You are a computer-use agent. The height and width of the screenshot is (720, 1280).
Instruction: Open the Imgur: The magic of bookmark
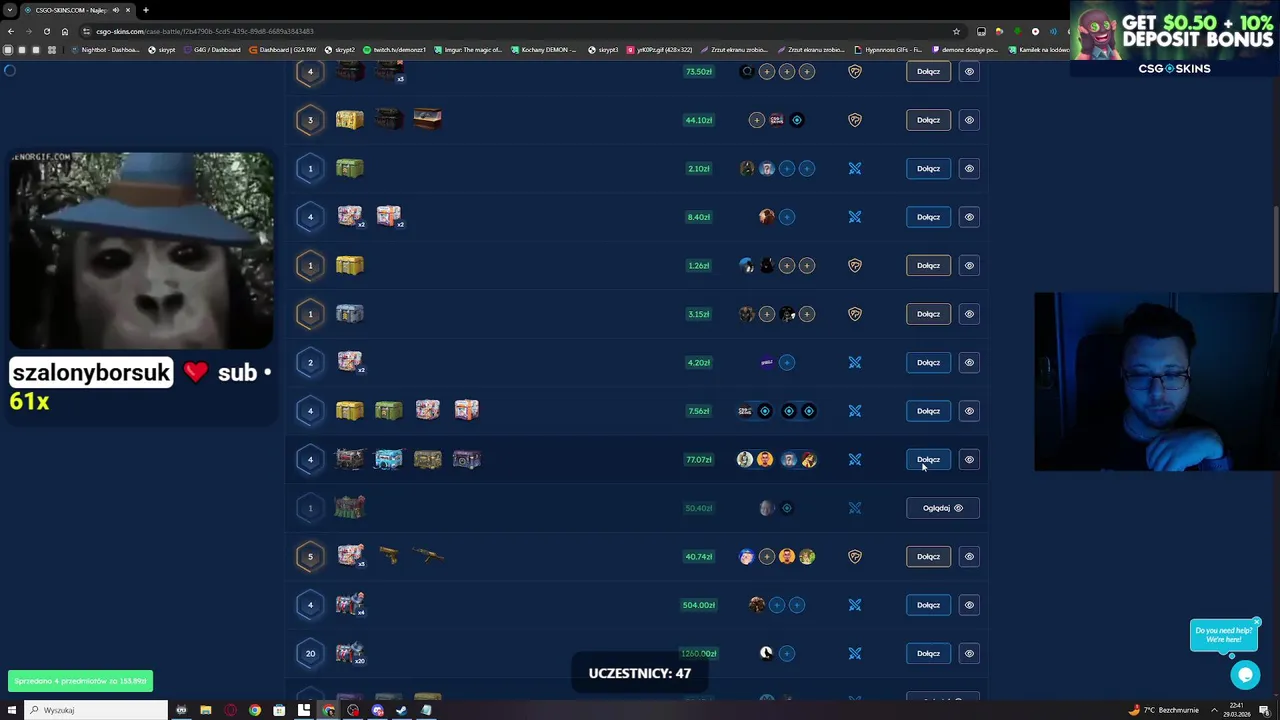coord(468,49)
